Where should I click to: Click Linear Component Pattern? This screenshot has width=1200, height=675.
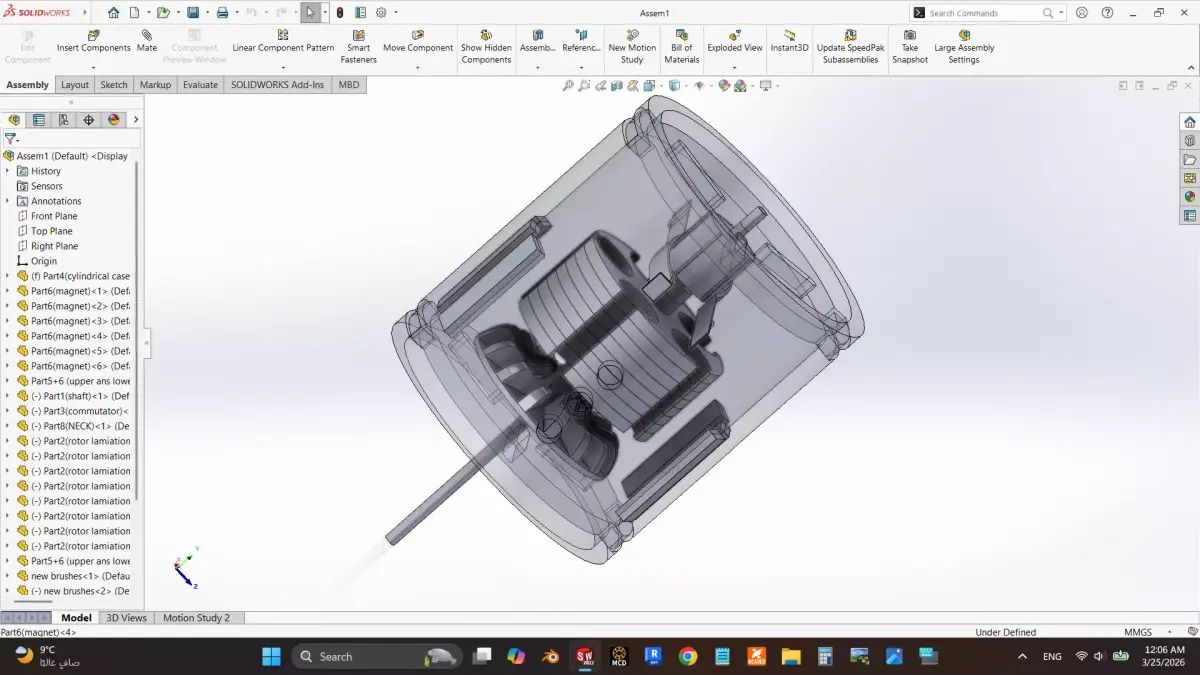point(283,41)
